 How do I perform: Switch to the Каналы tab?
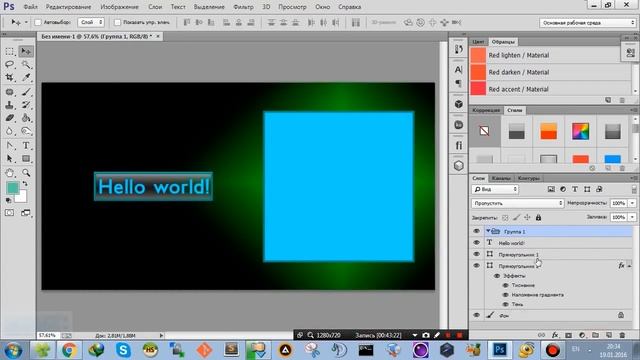coord(501,178)
